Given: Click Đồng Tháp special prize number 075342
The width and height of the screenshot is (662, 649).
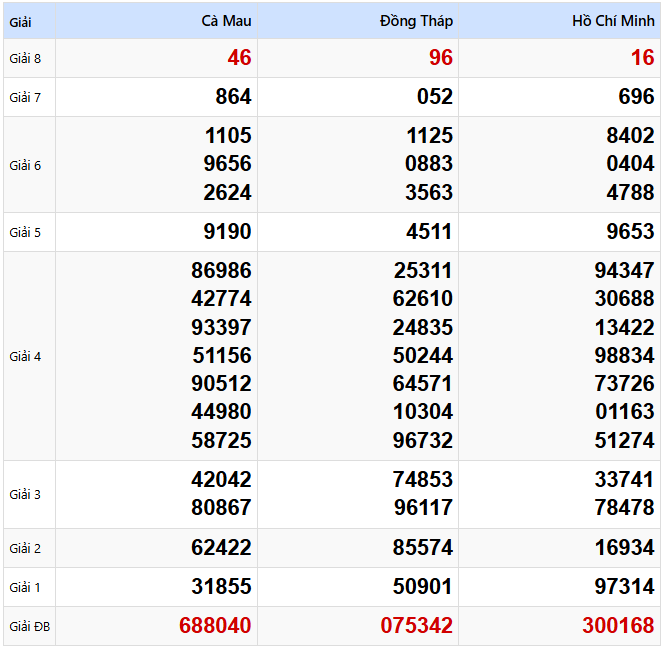Looking at the screenshot, I should click(x=416, y=626).
